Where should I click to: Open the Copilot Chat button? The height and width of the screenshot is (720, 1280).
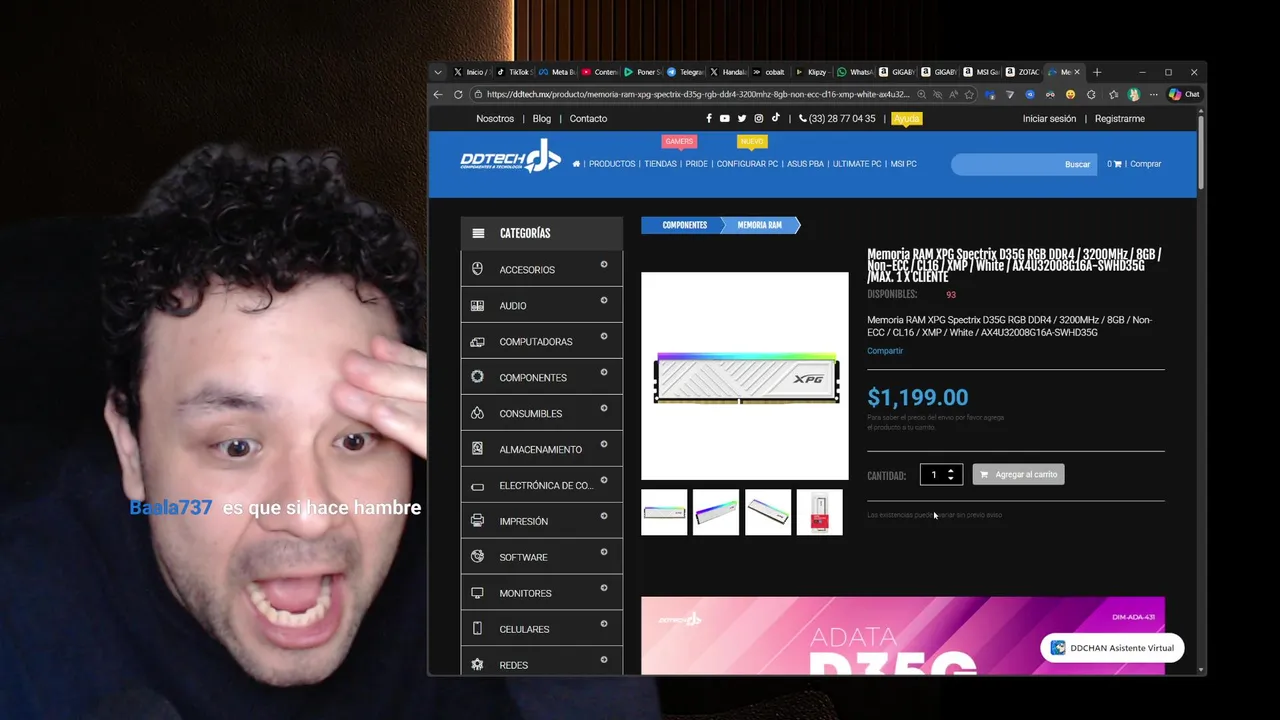click(1184, 94)
